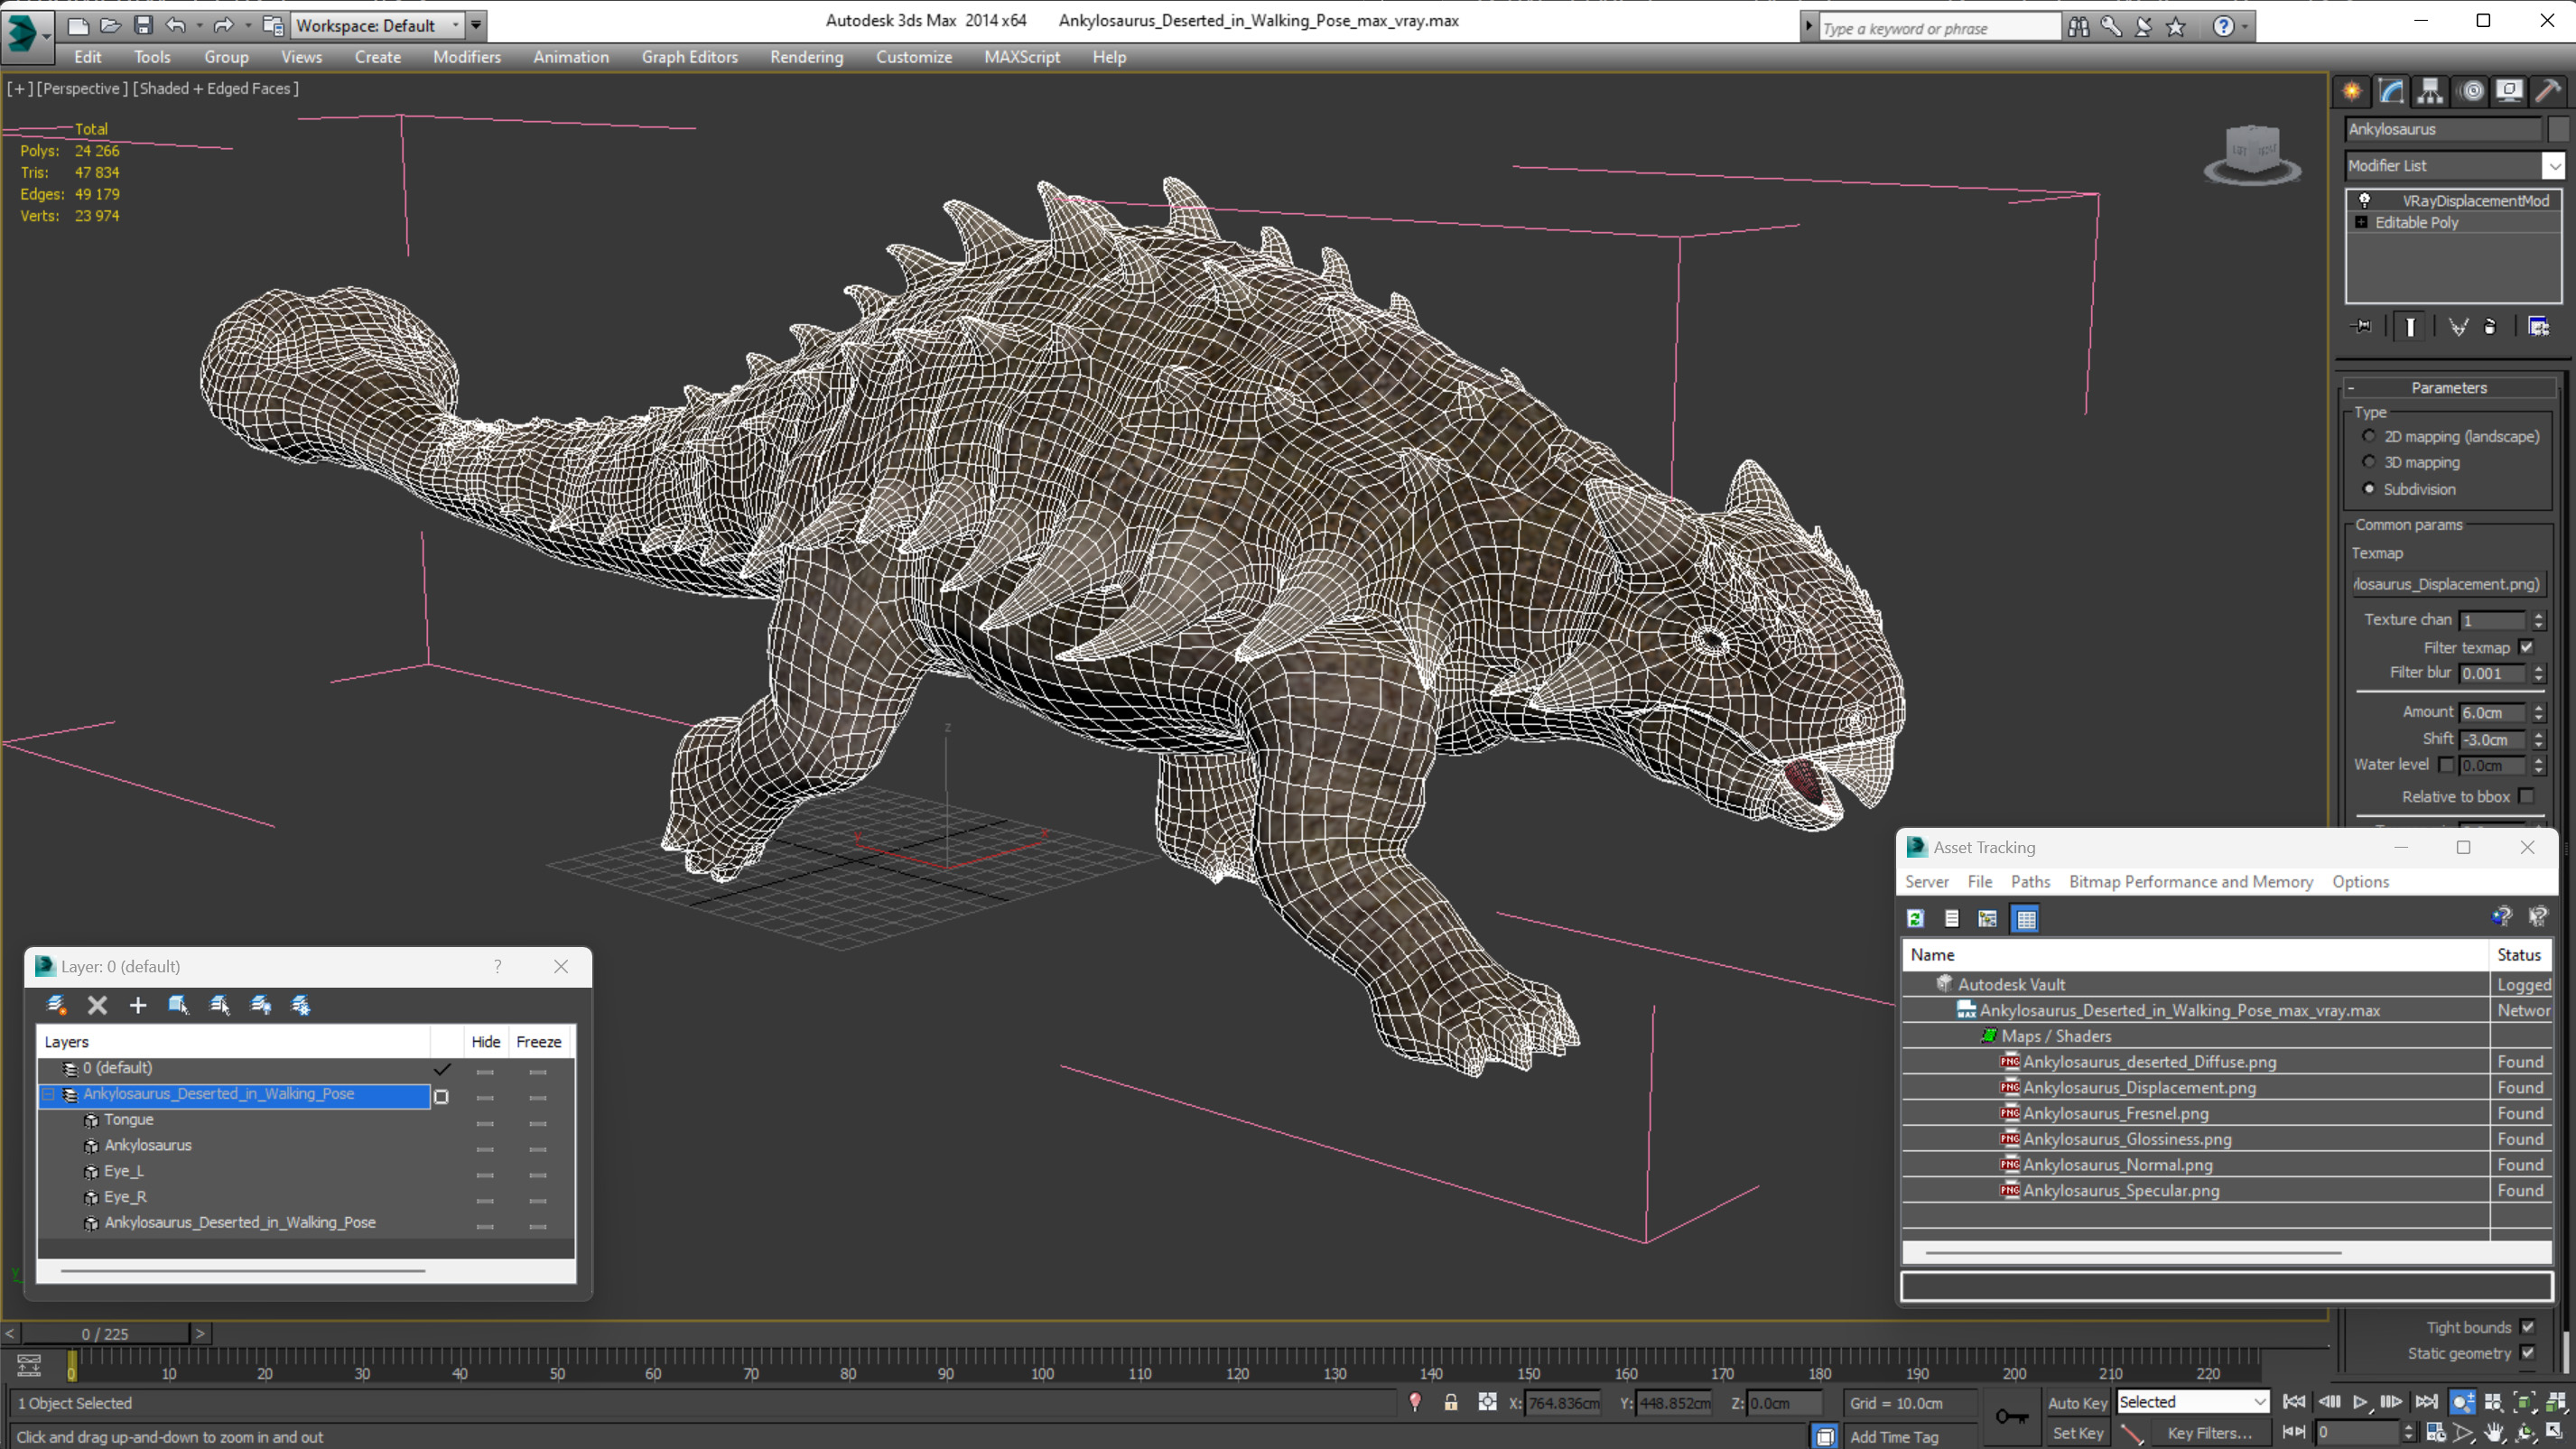
Task: Open the Workspace: Default dropdown
Action: click(377, 25)
